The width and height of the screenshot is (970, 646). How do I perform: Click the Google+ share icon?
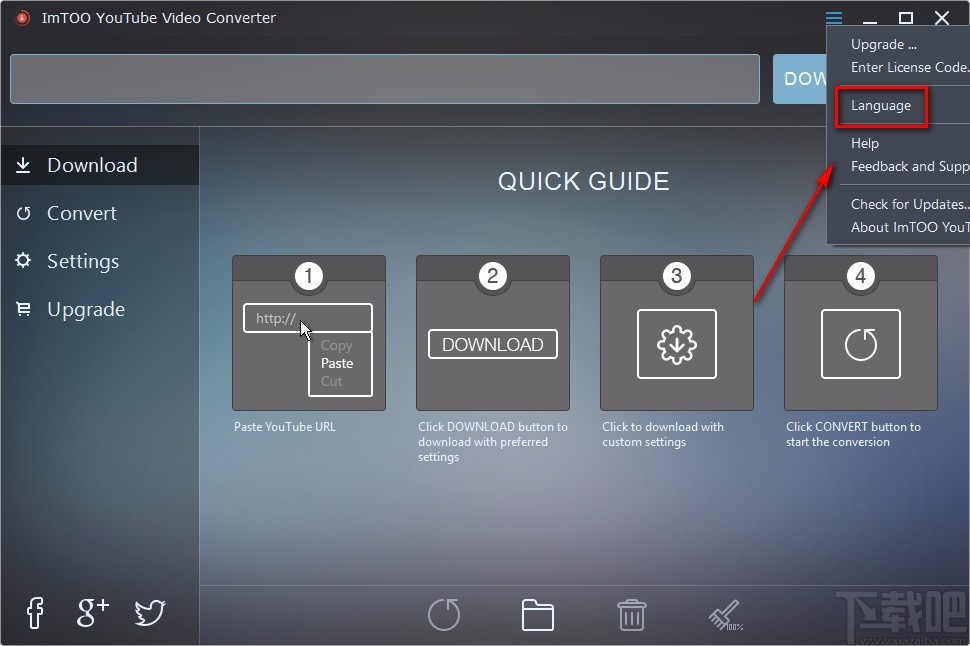point(91,613)
